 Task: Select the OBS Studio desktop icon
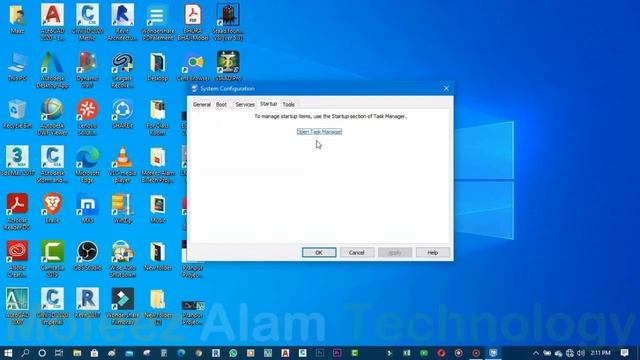click(x=87, y=256)
